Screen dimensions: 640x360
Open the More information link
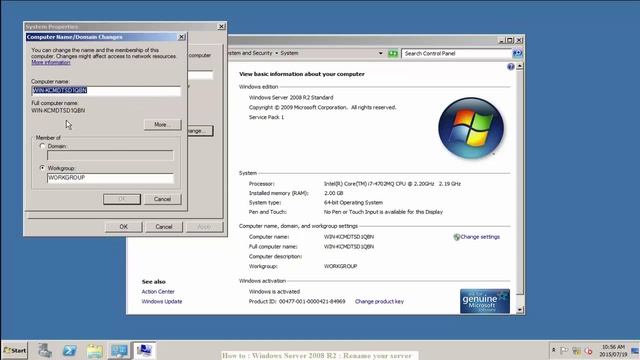coord(51,62)
